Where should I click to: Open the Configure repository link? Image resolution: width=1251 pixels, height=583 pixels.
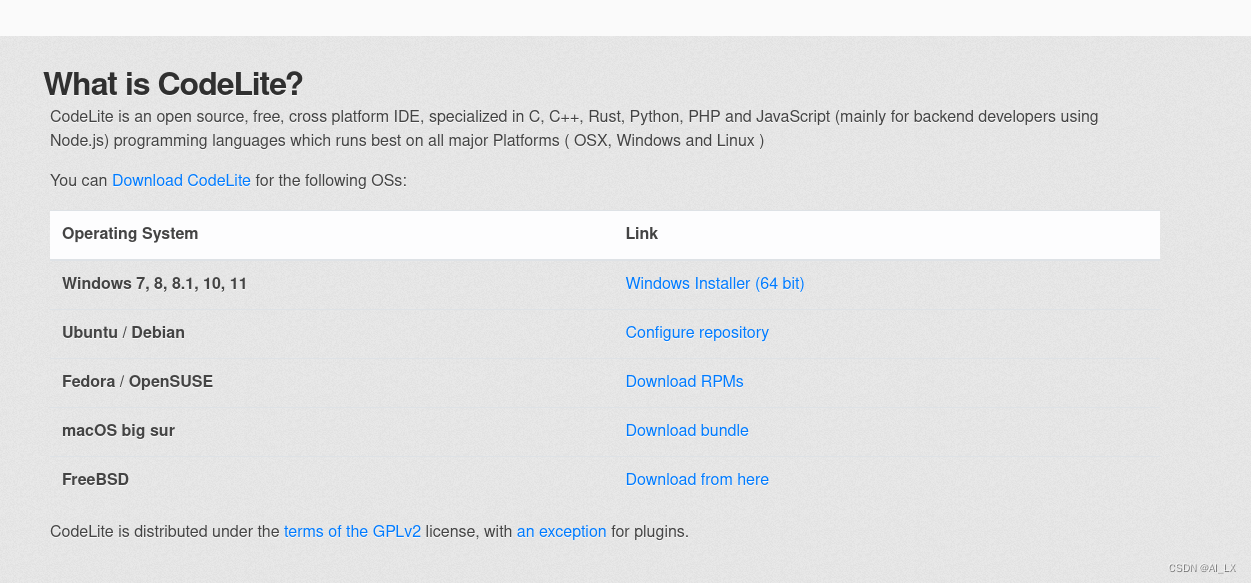[x=696, y=333]
